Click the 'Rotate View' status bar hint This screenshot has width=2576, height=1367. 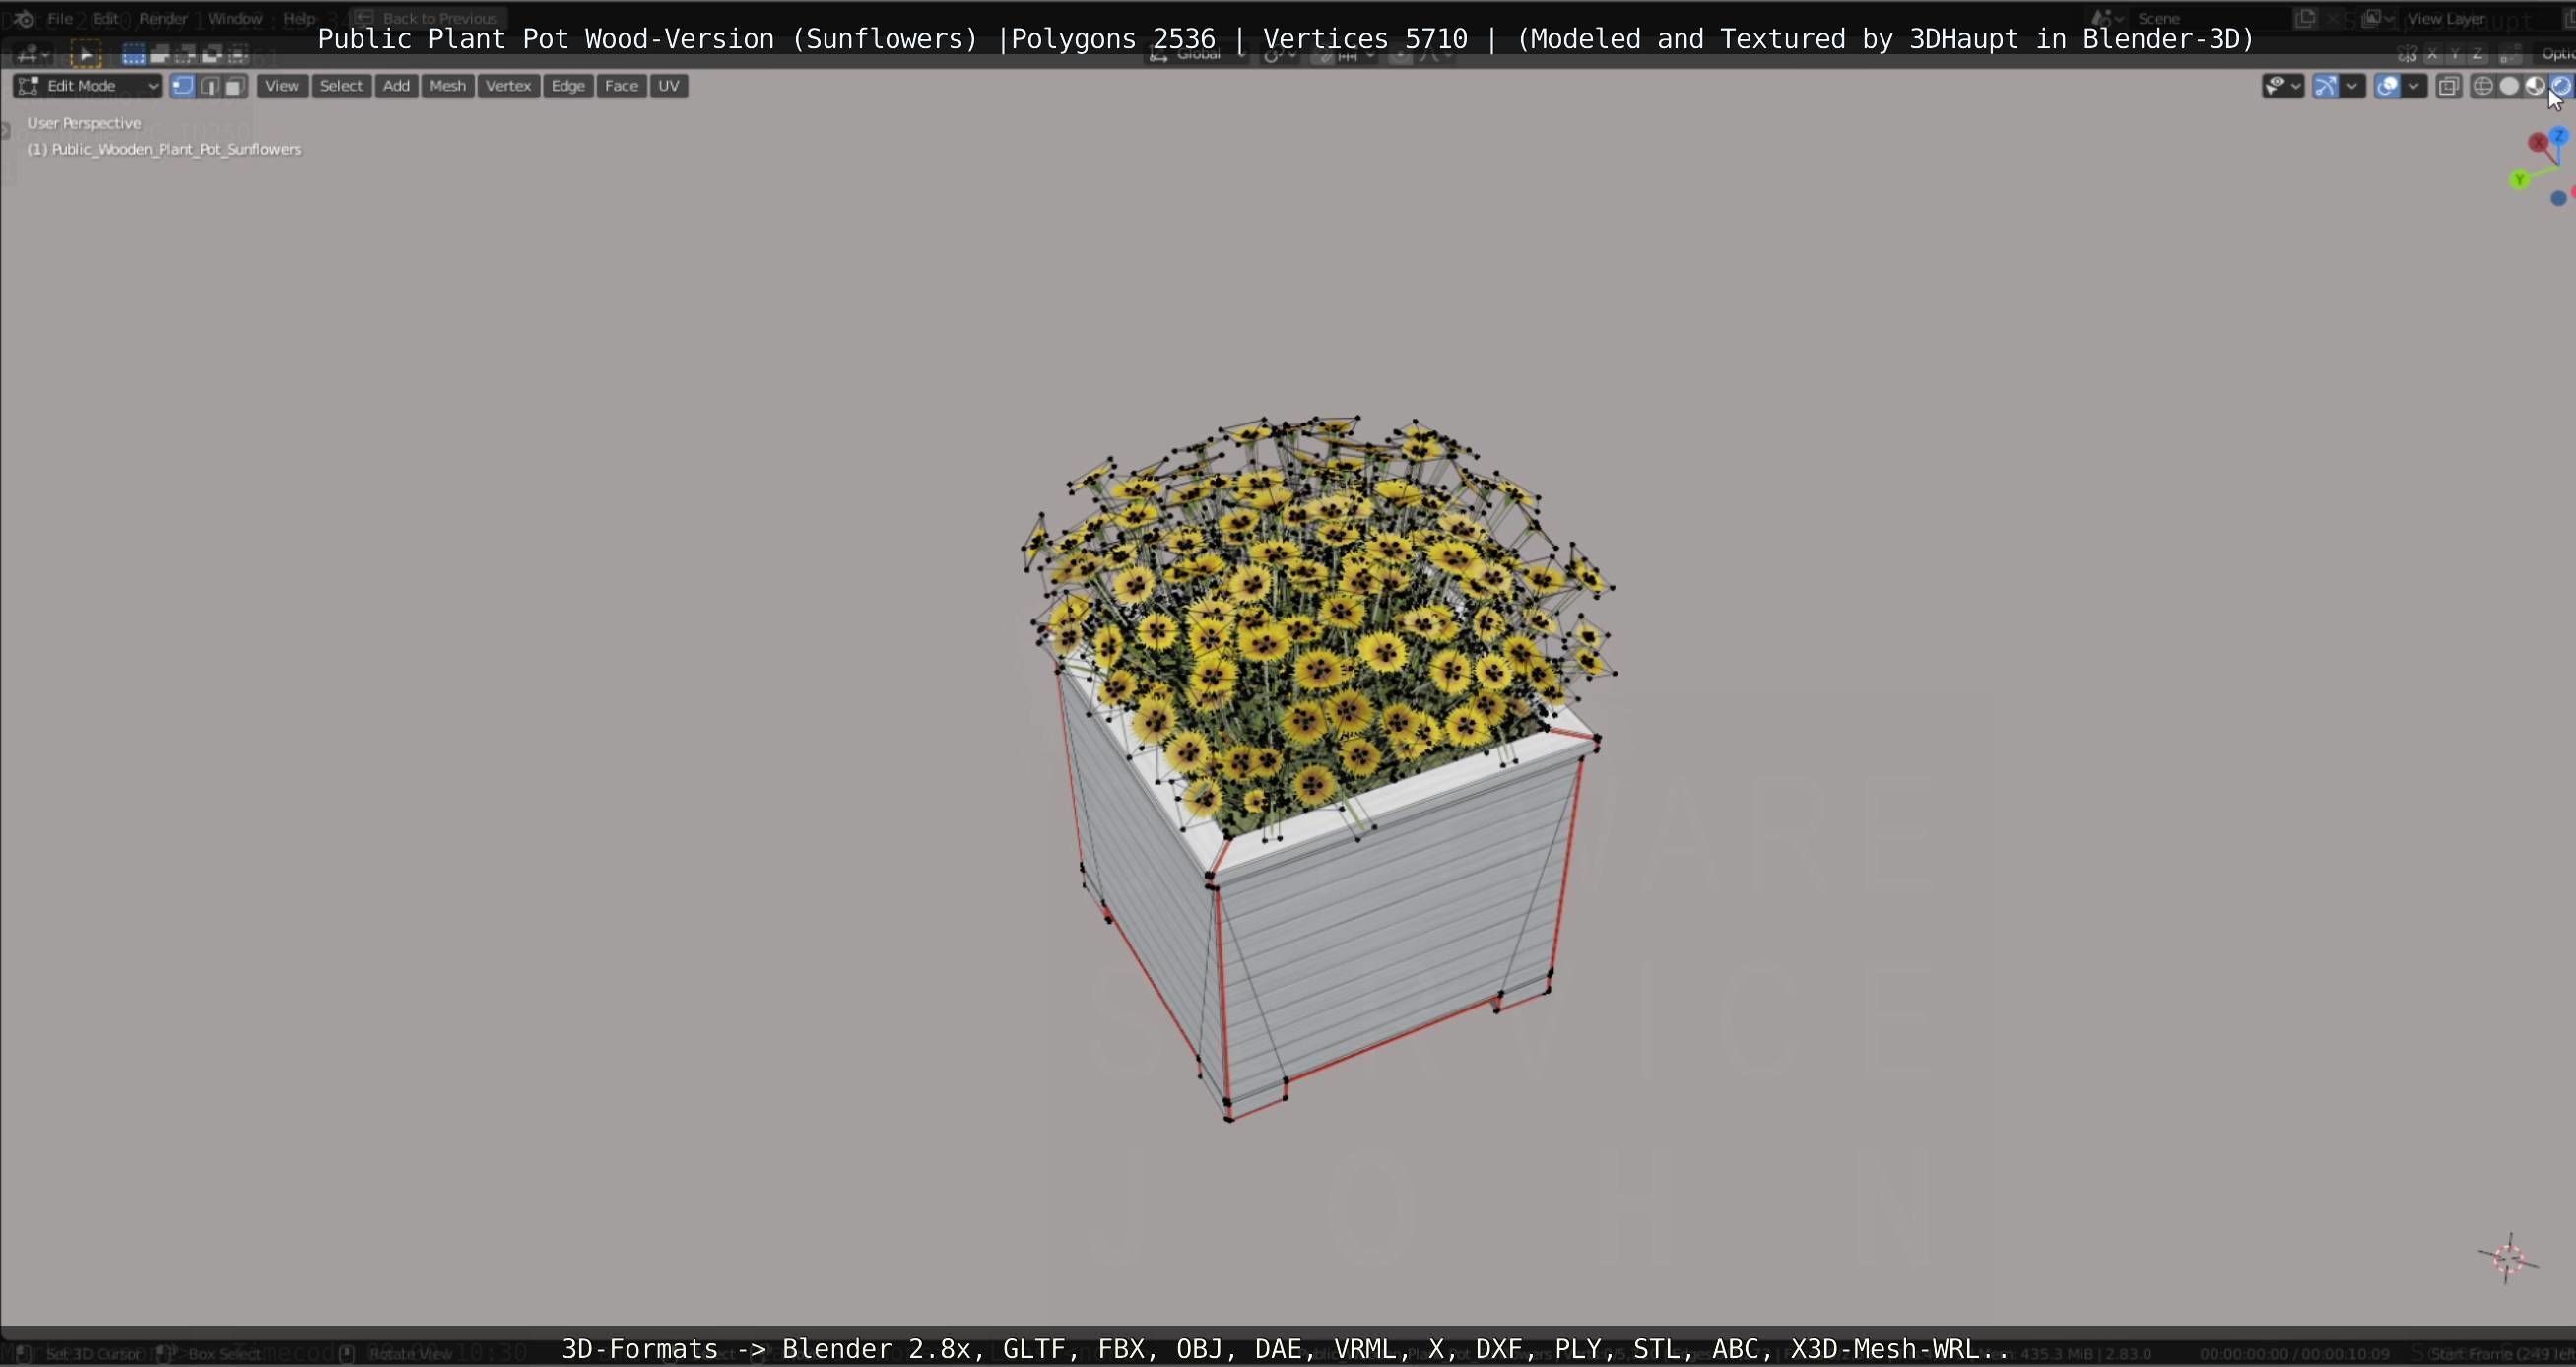click(x=410, y=1354)
